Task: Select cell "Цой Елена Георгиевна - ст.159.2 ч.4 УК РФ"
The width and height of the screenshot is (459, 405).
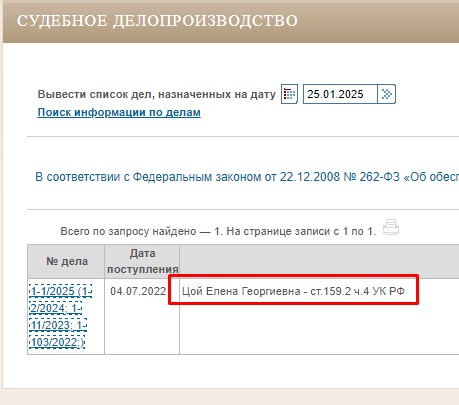Action: [x=293, y=291]
